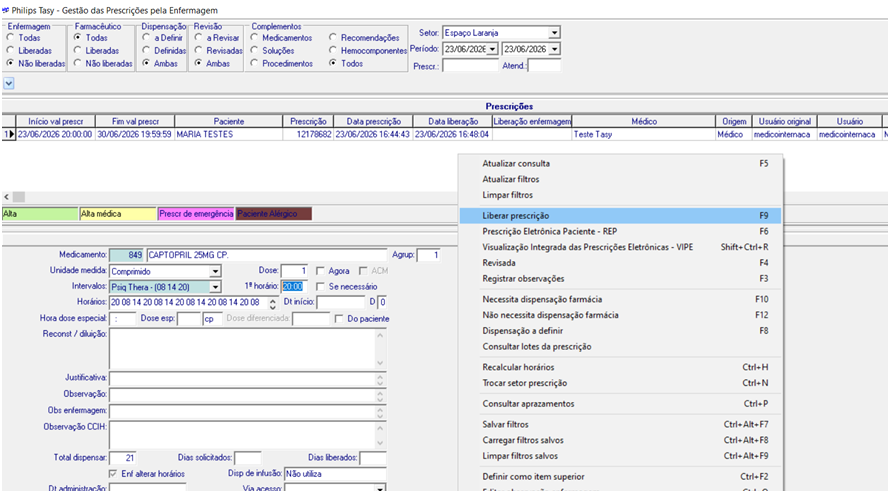The image size is (890, 493).
Task: Click the blue expand filters arrow icon
Action: click(x=9, y=83)
